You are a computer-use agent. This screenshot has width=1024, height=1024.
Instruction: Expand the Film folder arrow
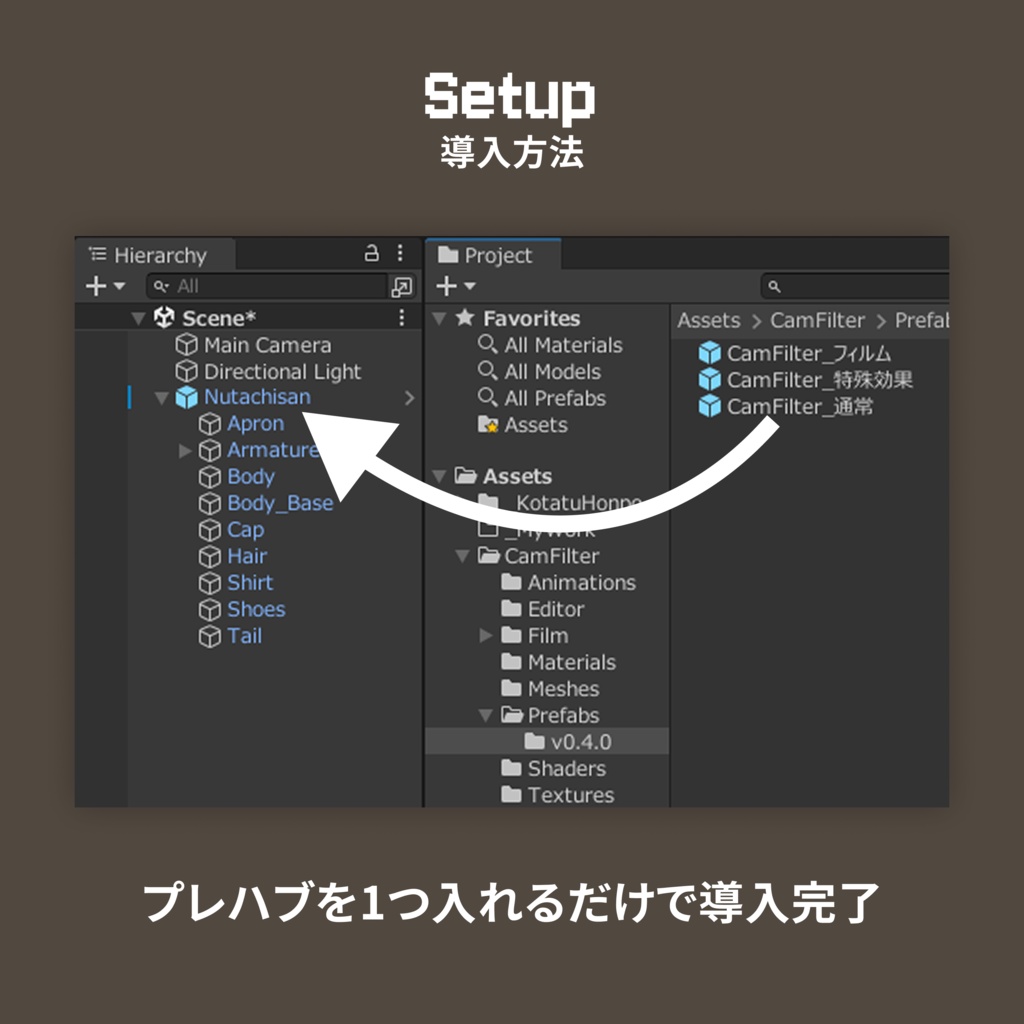[485, 635]
